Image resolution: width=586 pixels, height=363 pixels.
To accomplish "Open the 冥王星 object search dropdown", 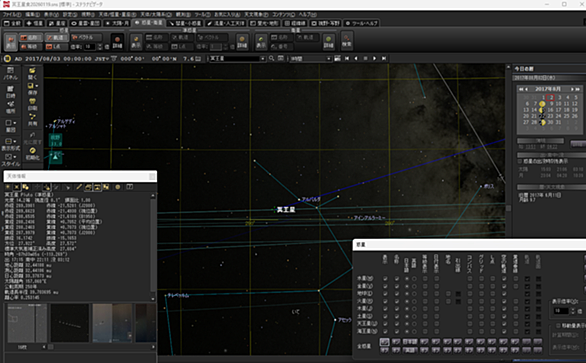I will pyautogui.click(x=263, y=59).
